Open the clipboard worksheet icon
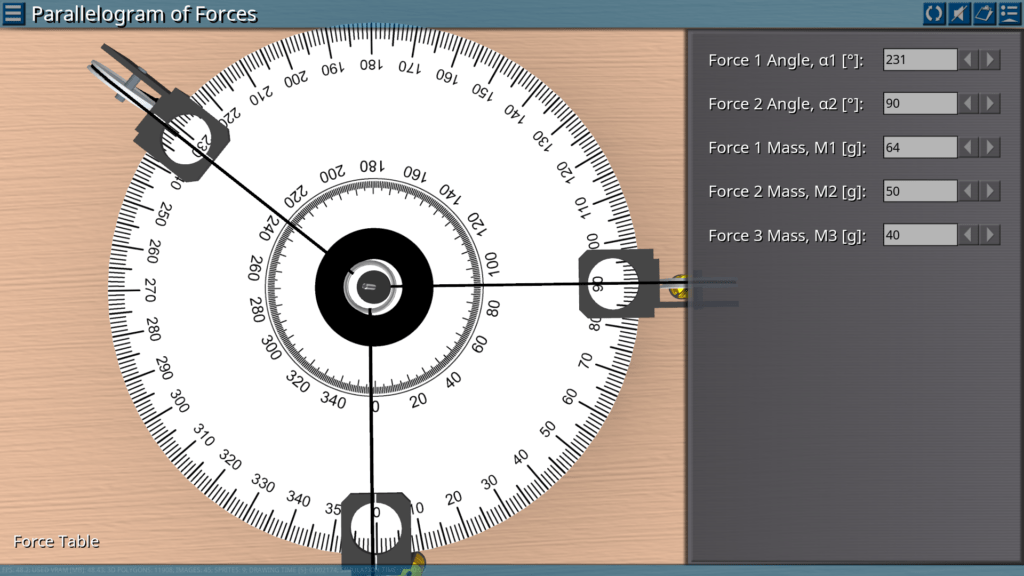The width and height of the screenshot is (1024, 576). [984, 14]
